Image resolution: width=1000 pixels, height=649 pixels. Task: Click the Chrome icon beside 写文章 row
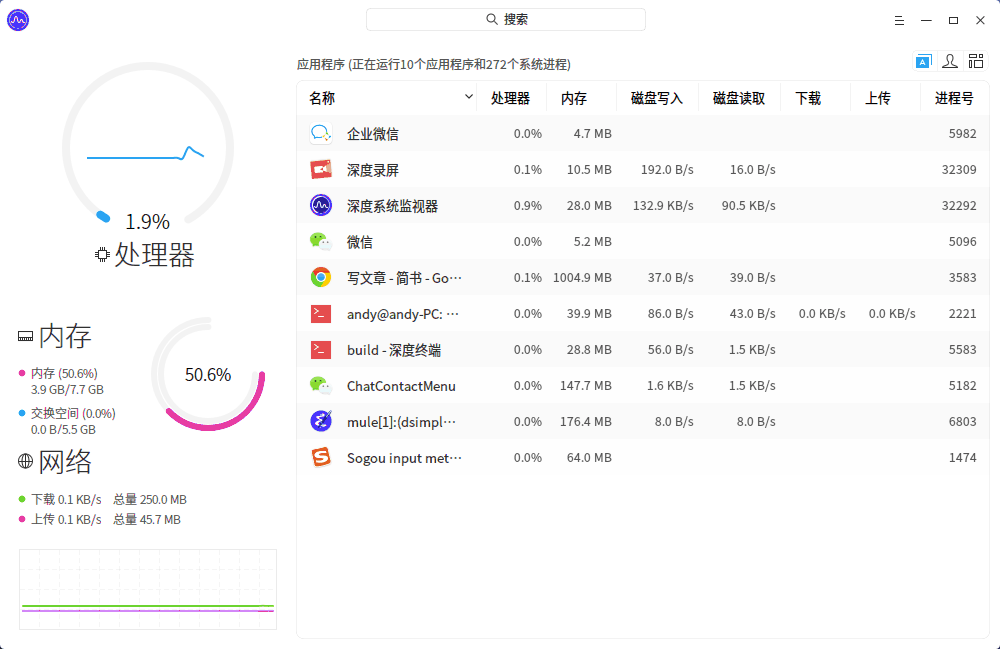[322, 277]
